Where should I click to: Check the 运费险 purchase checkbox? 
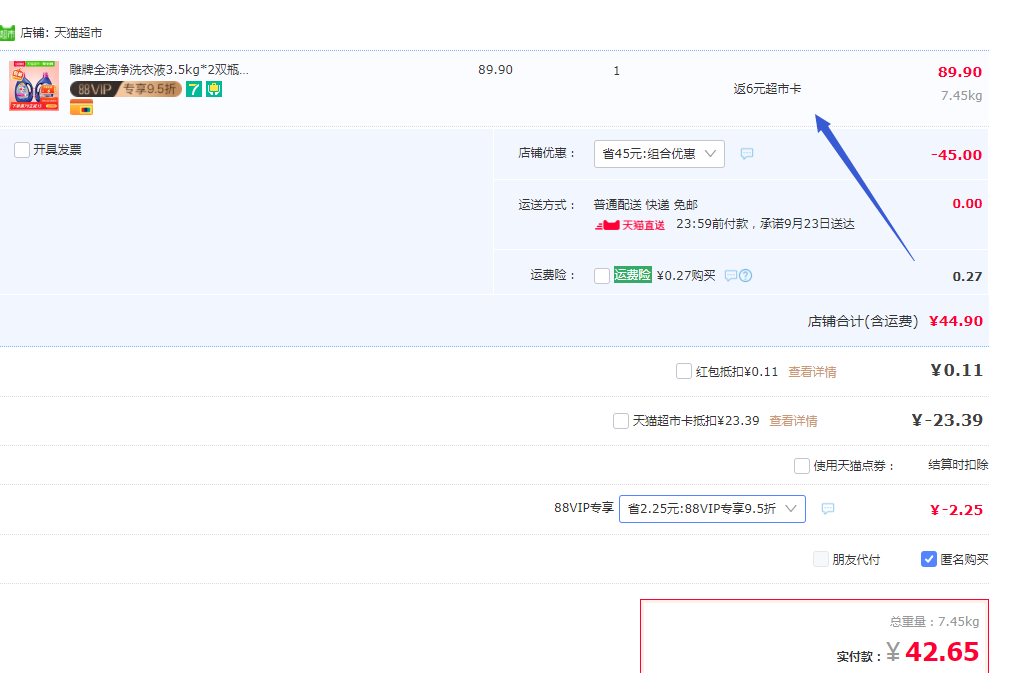tap(602, 276)
